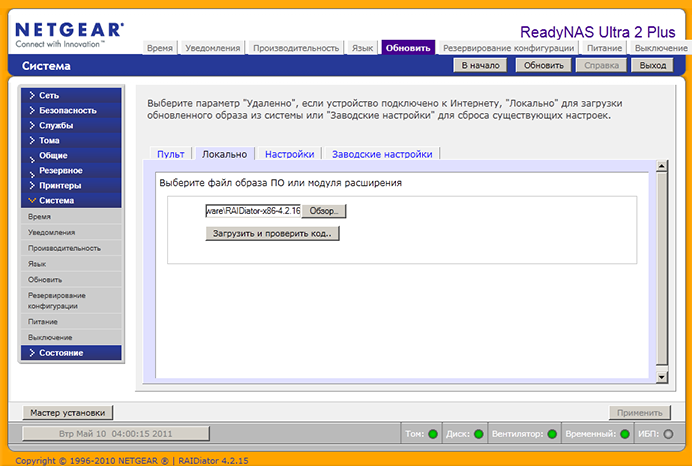Open Мастер установки wizard

click(x=68, y=413)
